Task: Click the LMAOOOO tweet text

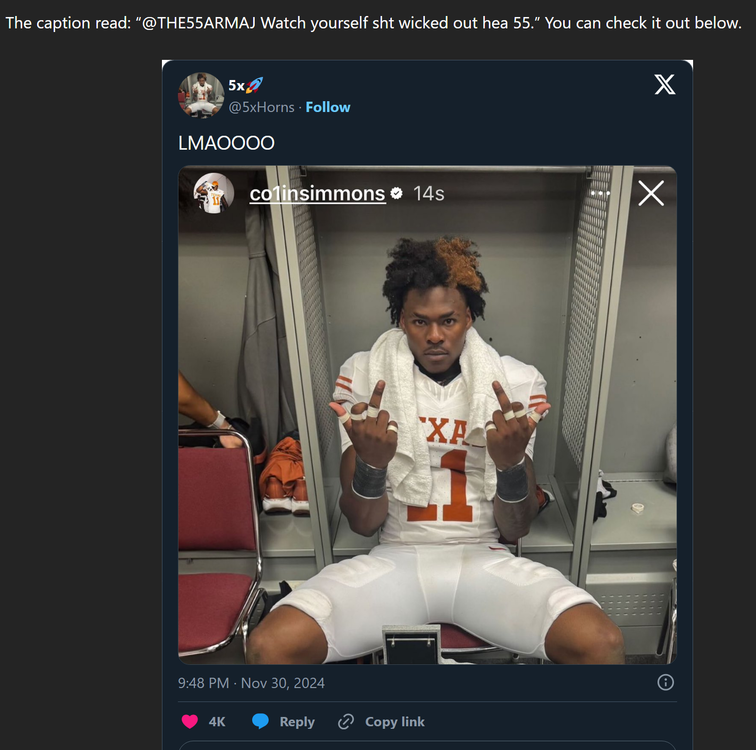Action: 226,143
